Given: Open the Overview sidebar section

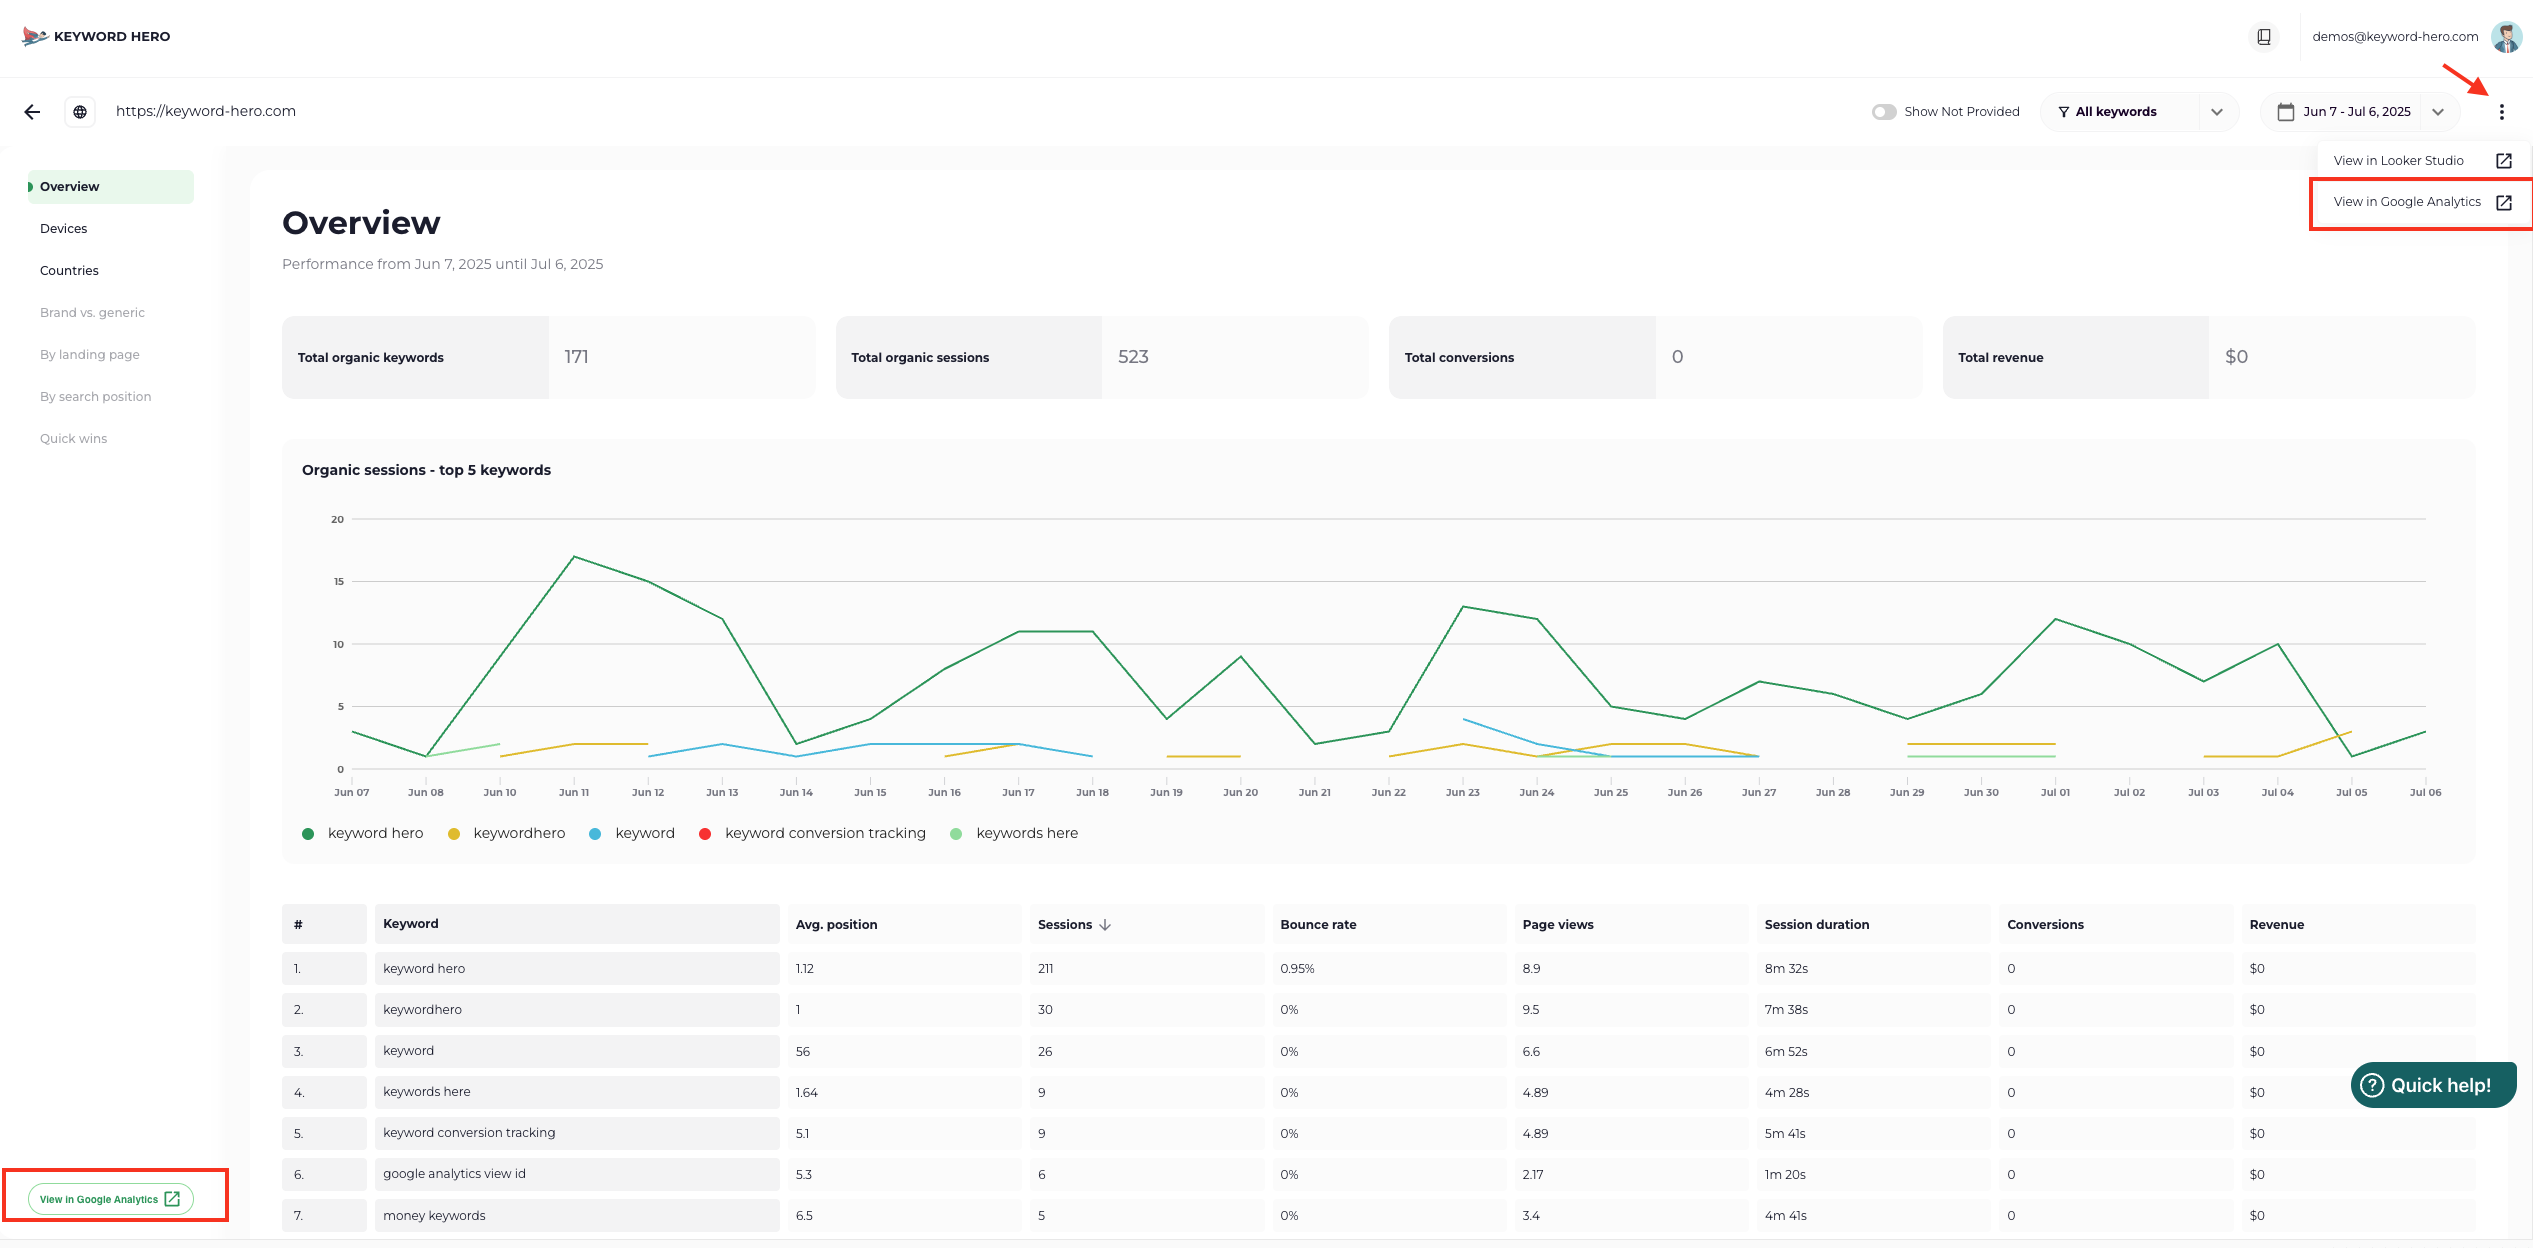Looking at the screenshot, I should (111, 187).
